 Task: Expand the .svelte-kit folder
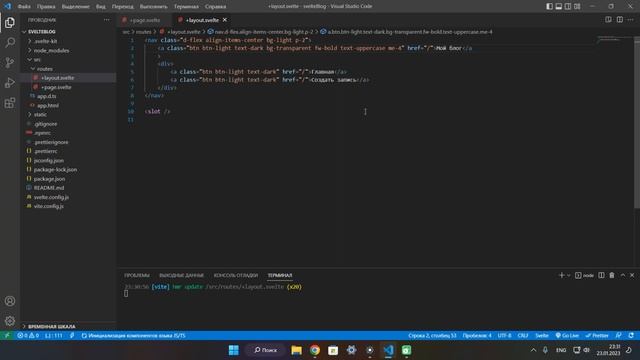coord(29,41)
